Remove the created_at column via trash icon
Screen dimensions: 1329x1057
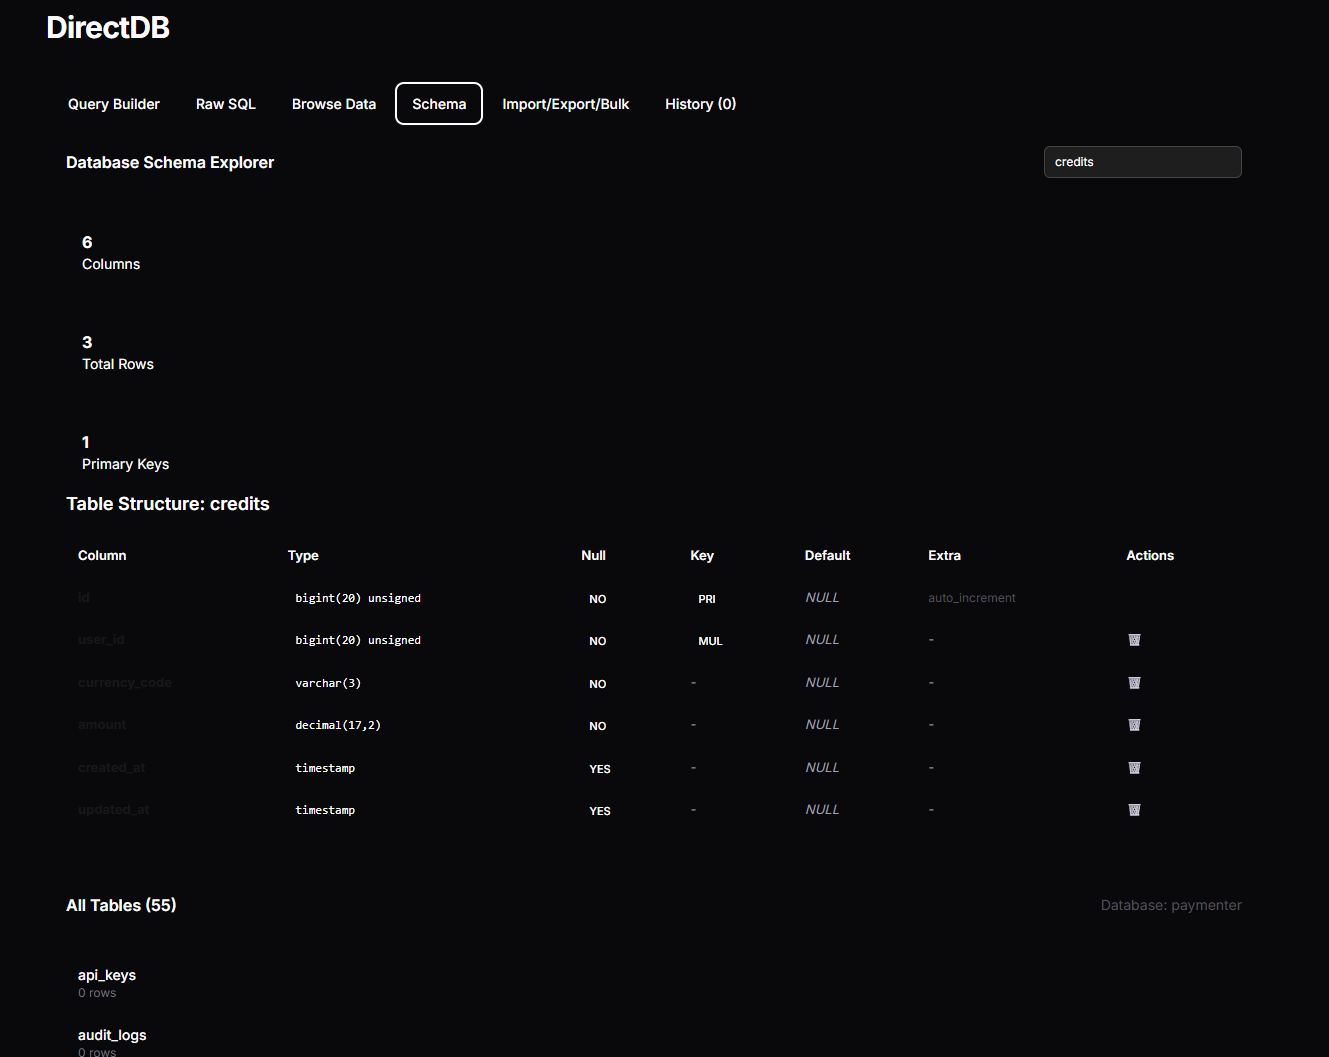tap(1134, 768)
